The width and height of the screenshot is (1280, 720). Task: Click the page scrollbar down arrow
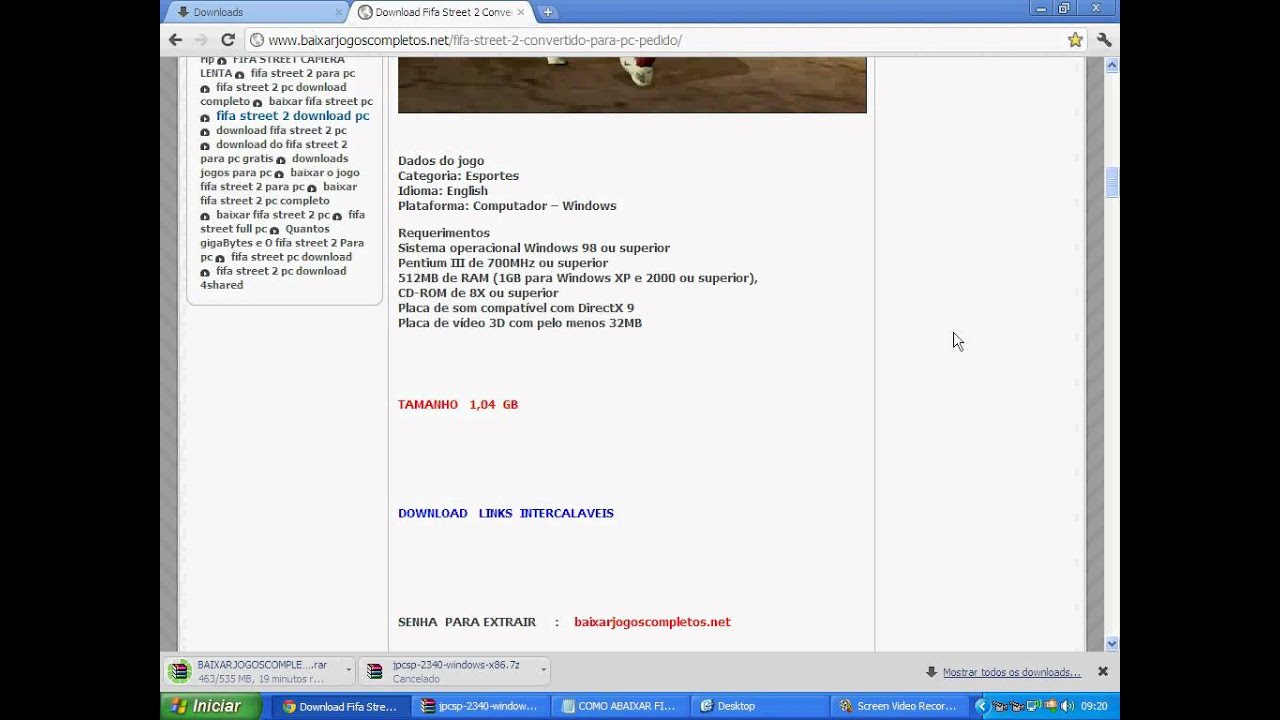pos(1111,644)
